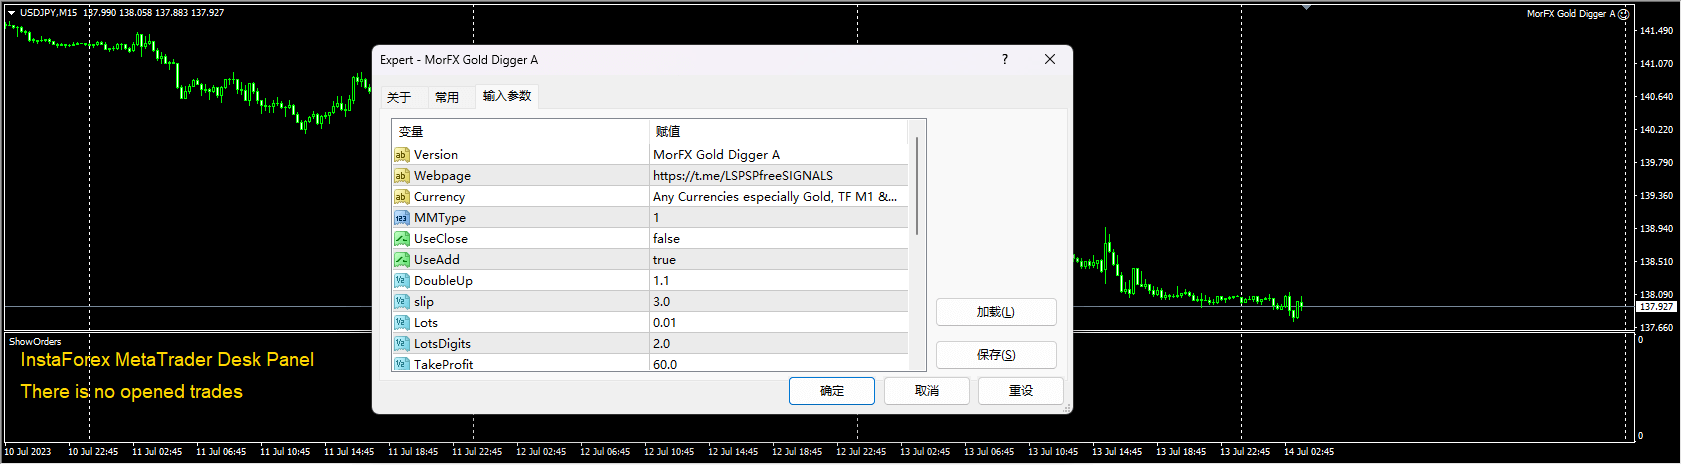This screenshot has height=465, width=1682.
Task: Click the UseClose value false
Action: point(779,239)
